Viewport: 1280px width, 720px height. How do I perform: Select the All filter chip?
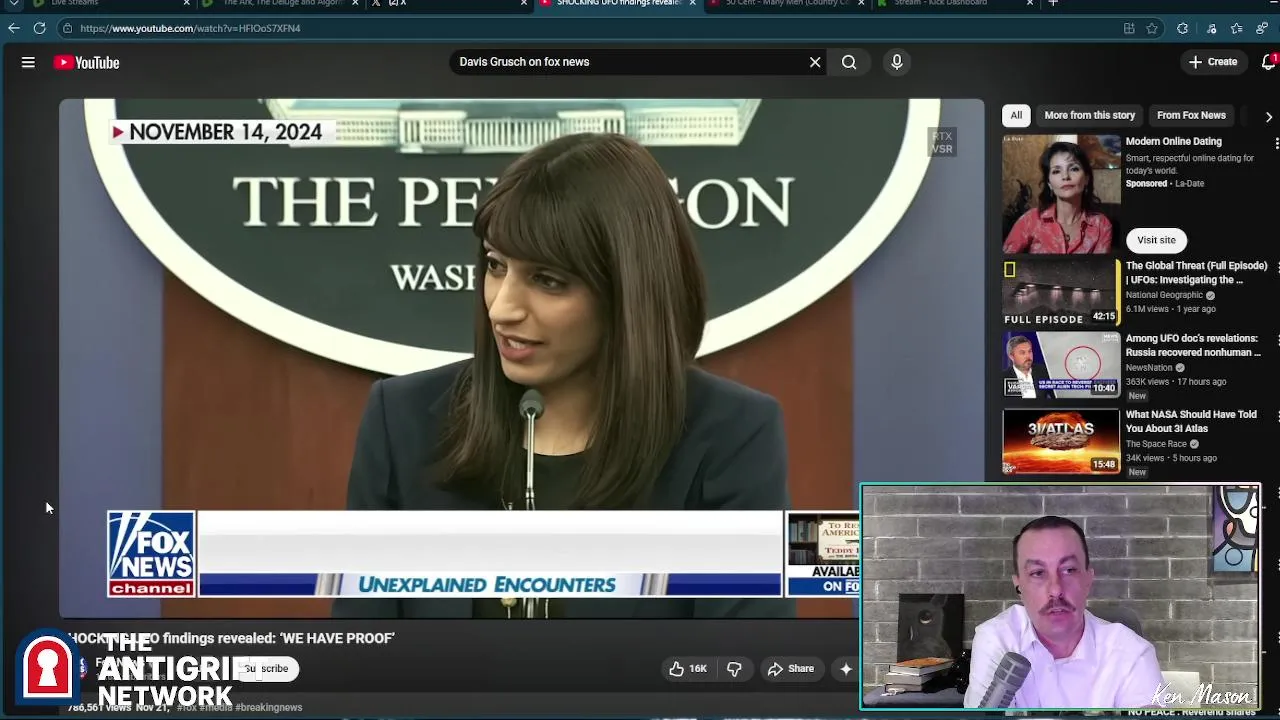coord(1016,115)
